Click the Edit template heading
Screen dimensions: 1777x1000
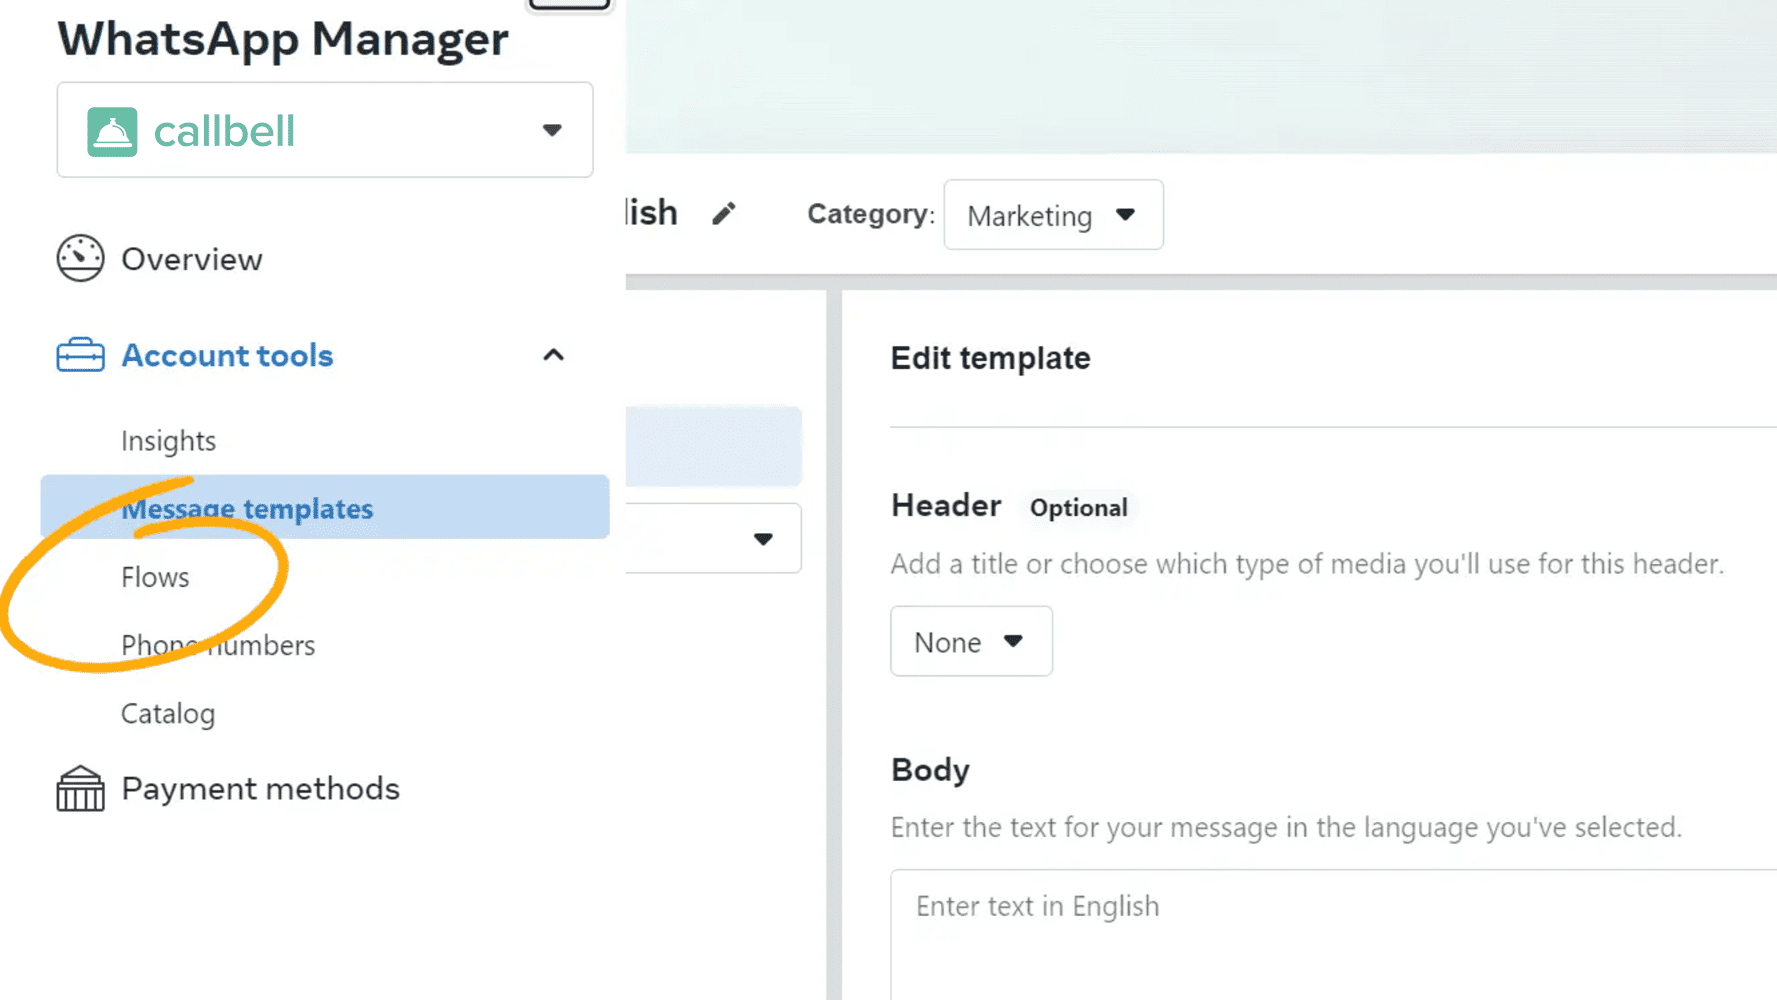point(990,358)
